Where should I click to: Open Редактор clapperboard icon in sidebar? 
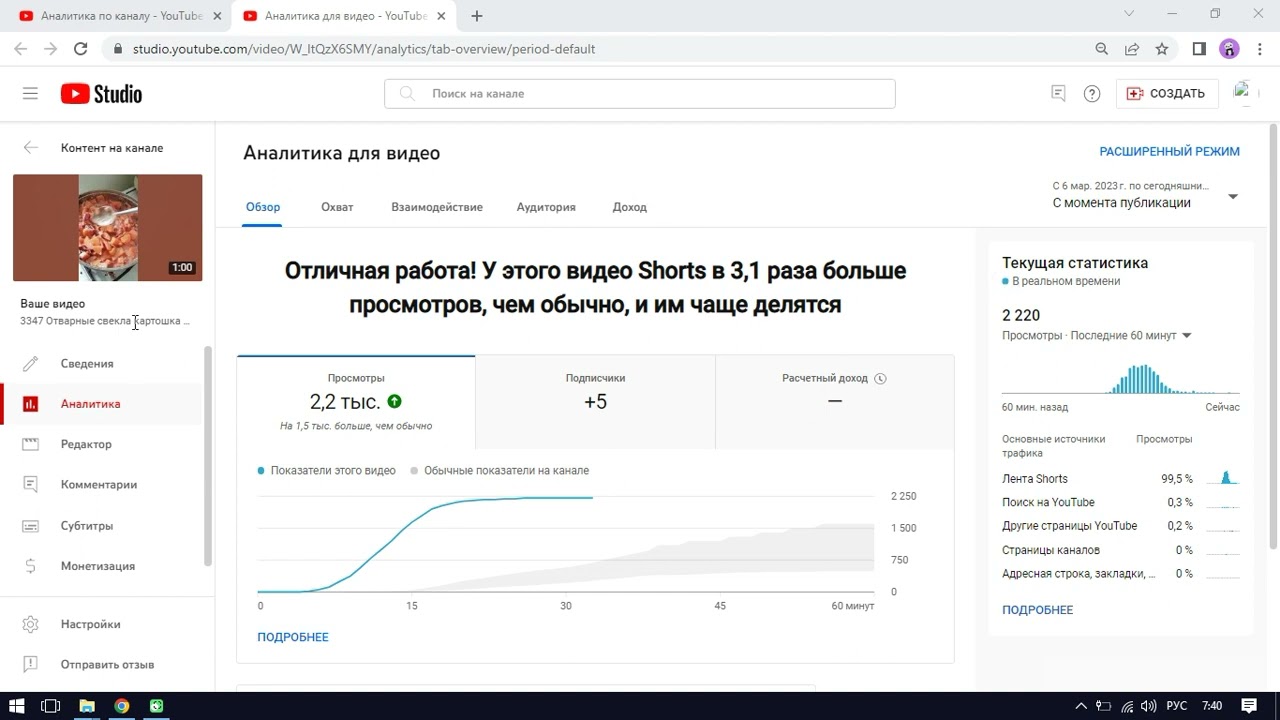[x=31, y=444]
